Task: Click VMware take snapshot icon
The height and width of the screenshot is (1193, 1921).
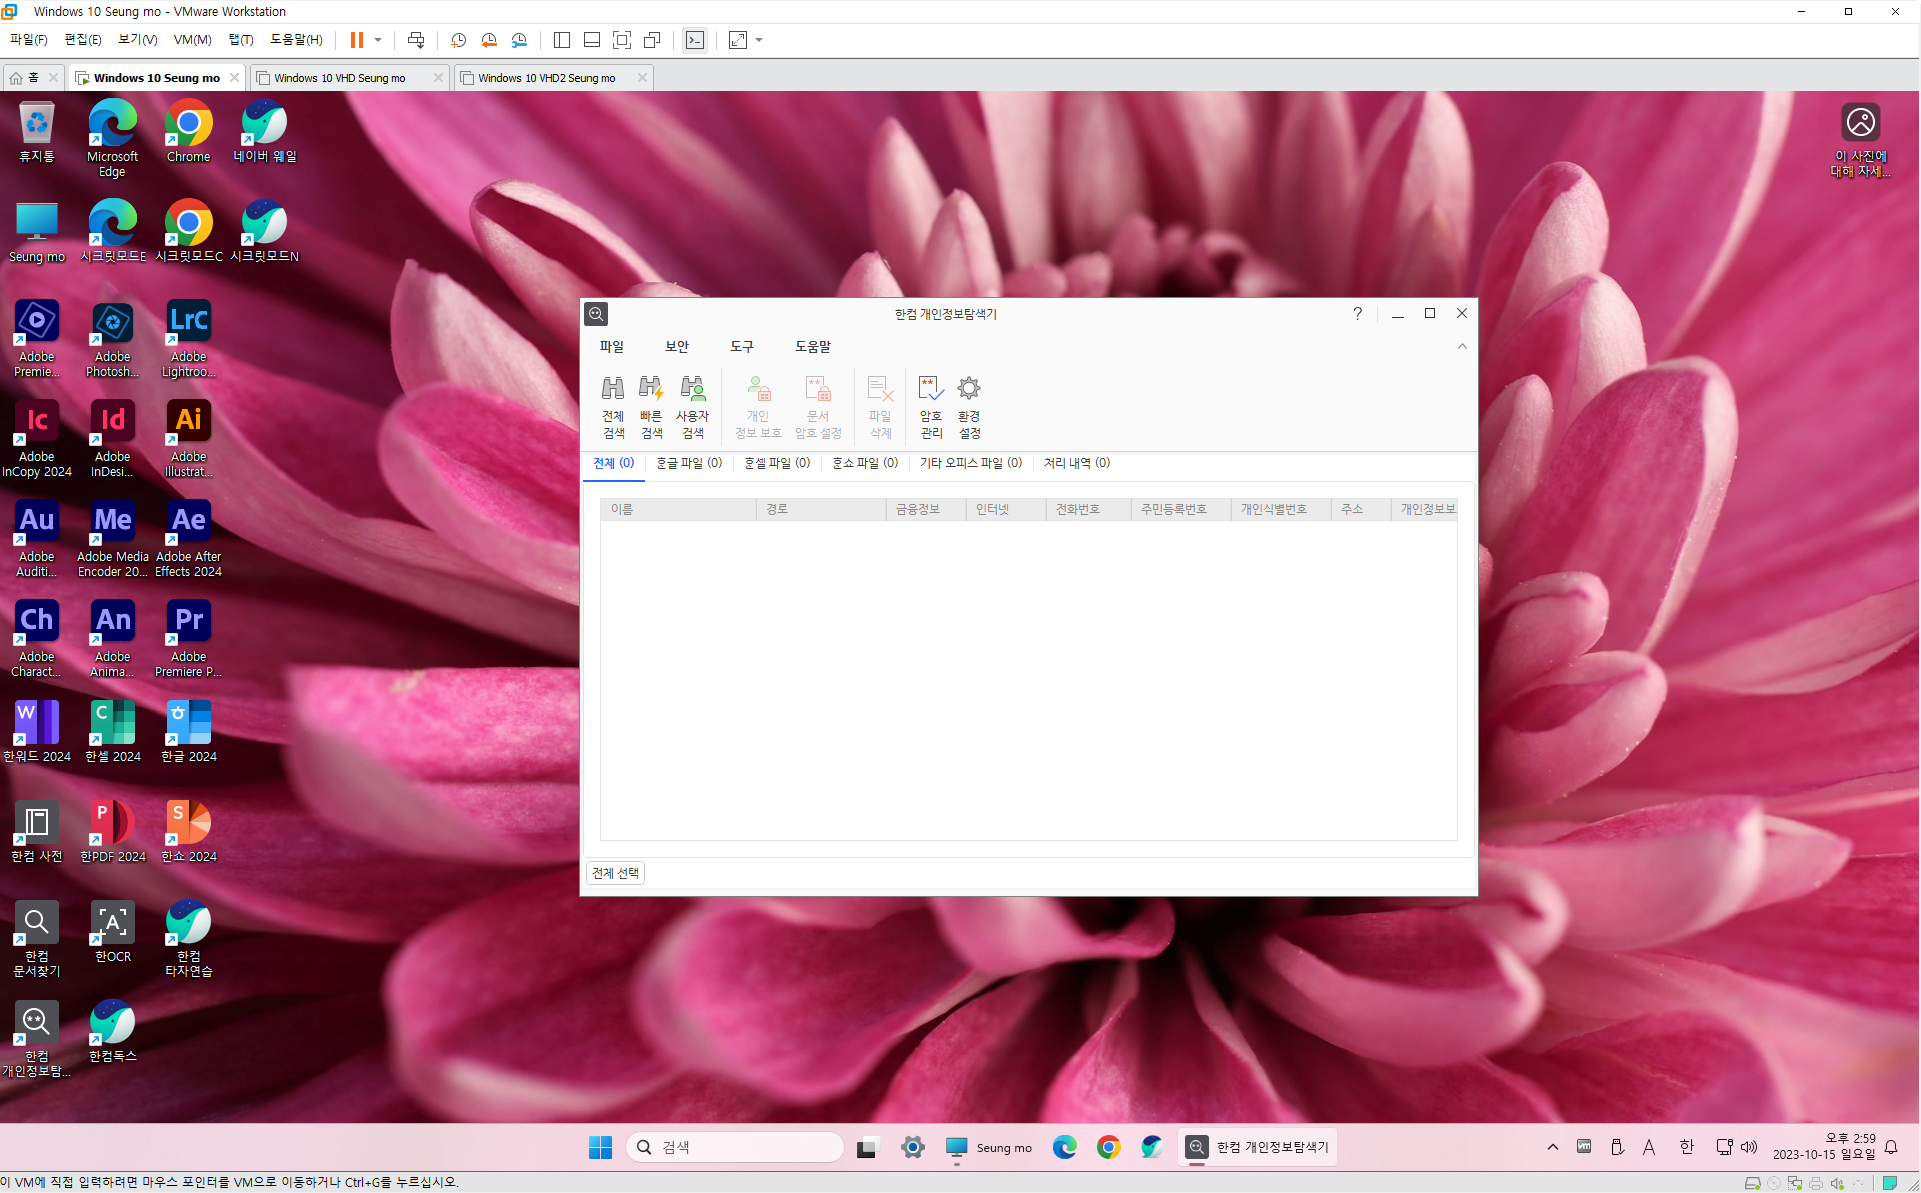Action: 458,40
